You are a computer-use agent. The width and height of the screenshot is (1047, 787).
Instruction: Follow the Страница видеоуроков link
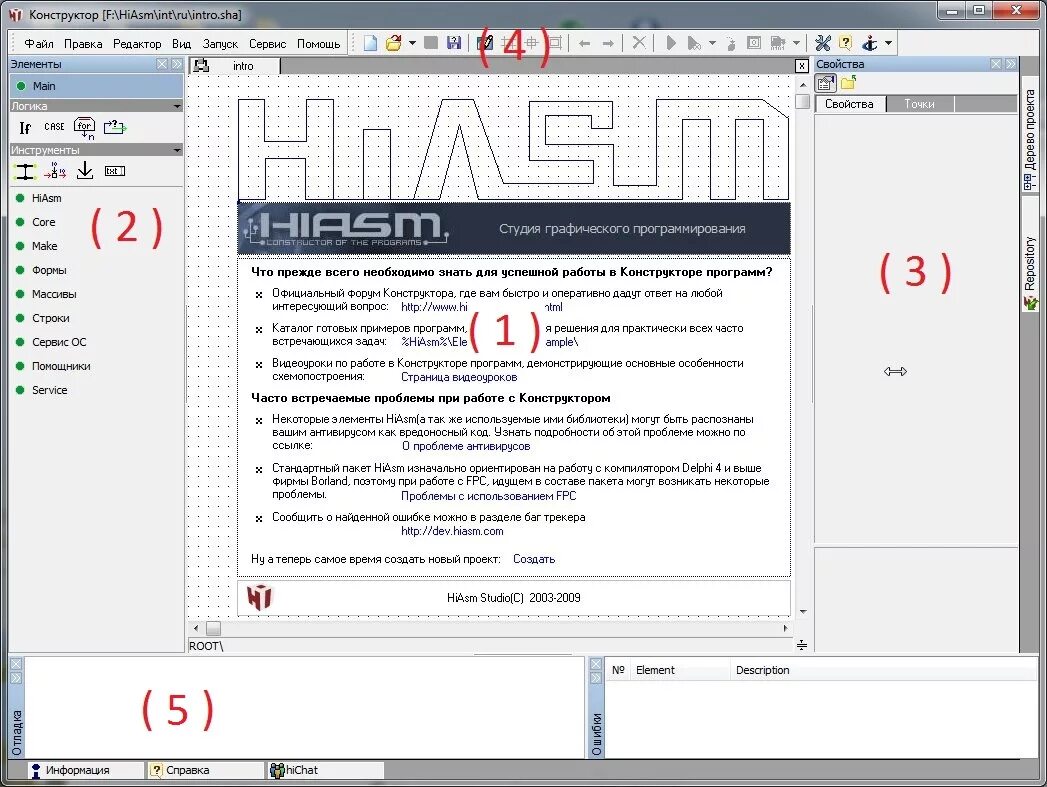click(x=459, y=377)
